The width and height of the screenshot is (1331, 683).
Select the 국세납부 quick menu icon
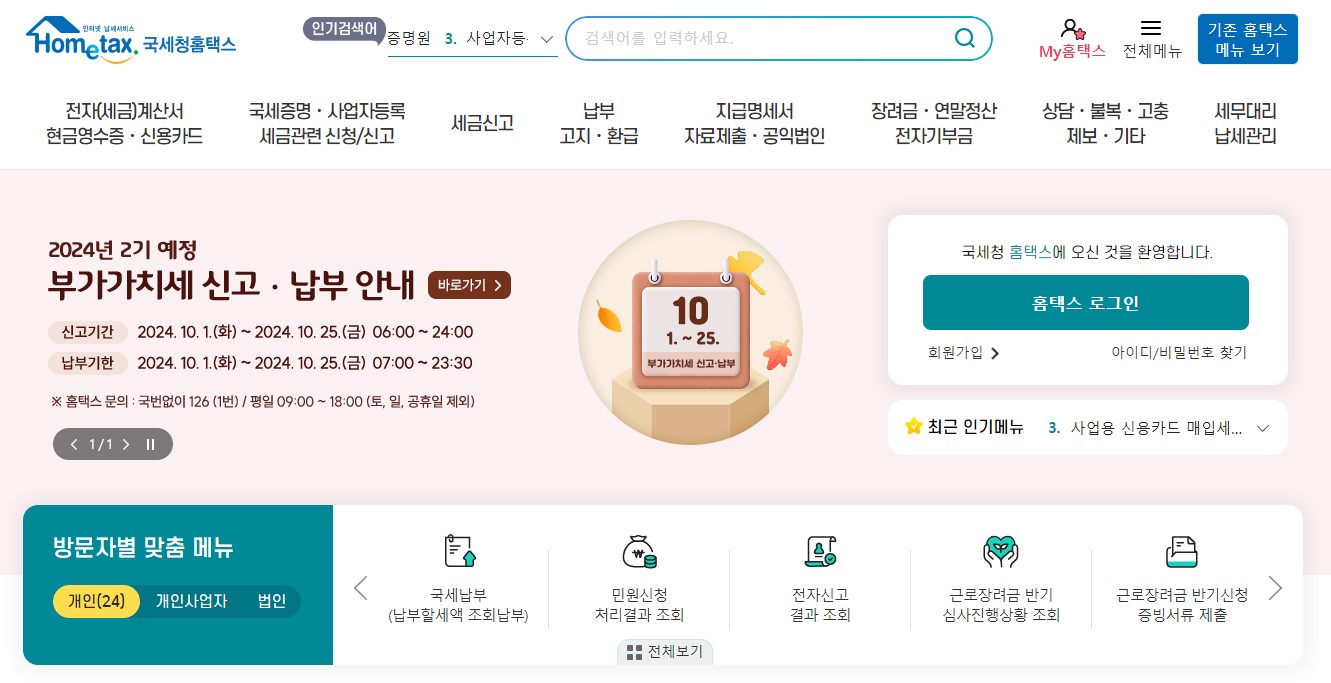pyautogui.click(x=460, y=551)
